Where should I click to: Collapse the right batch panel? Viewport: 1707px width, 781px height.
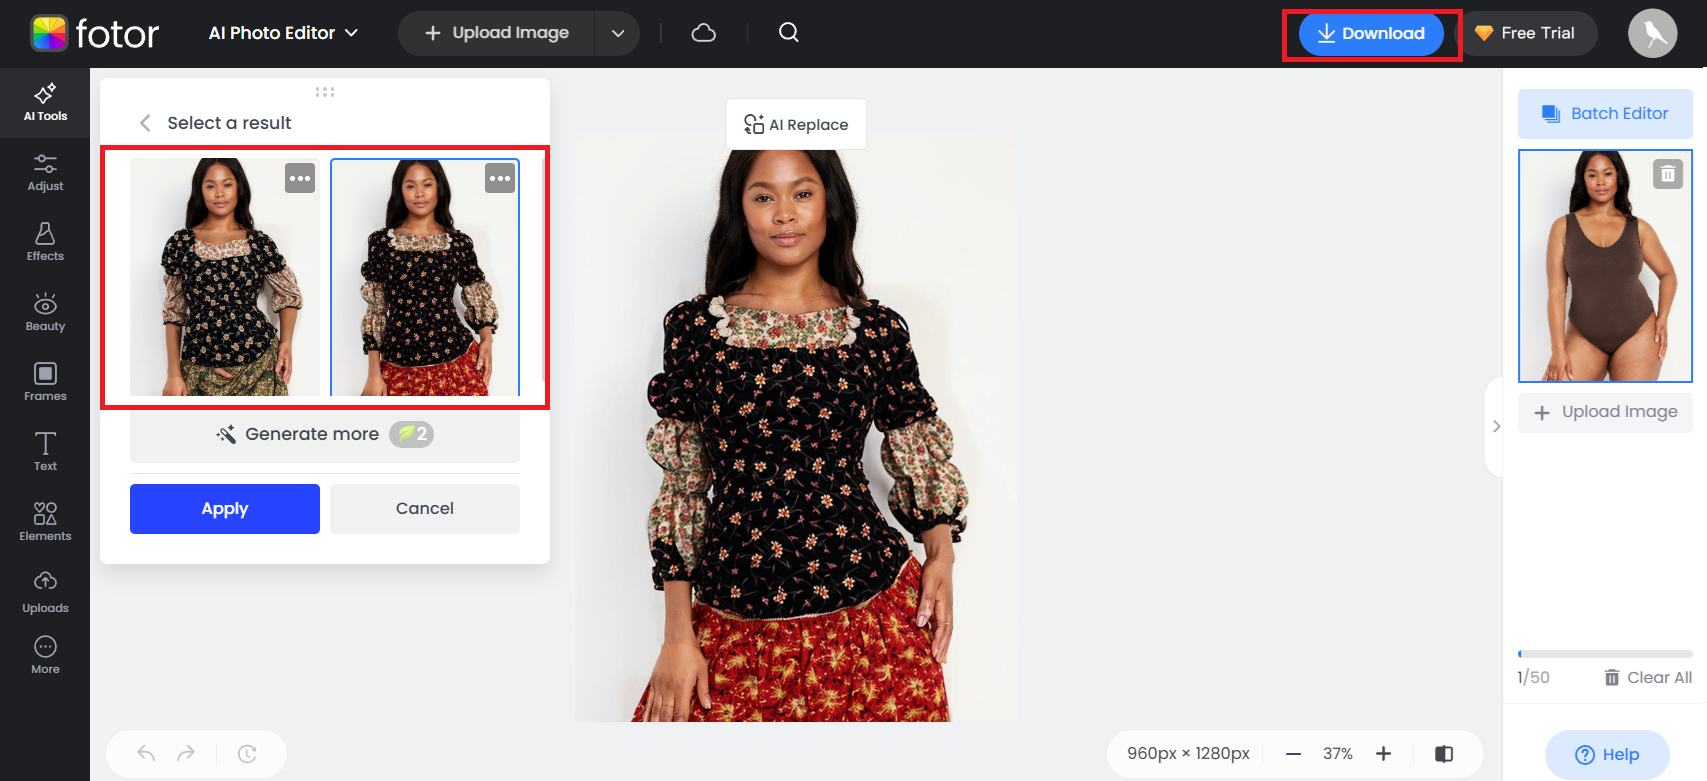pos(1495,426)
